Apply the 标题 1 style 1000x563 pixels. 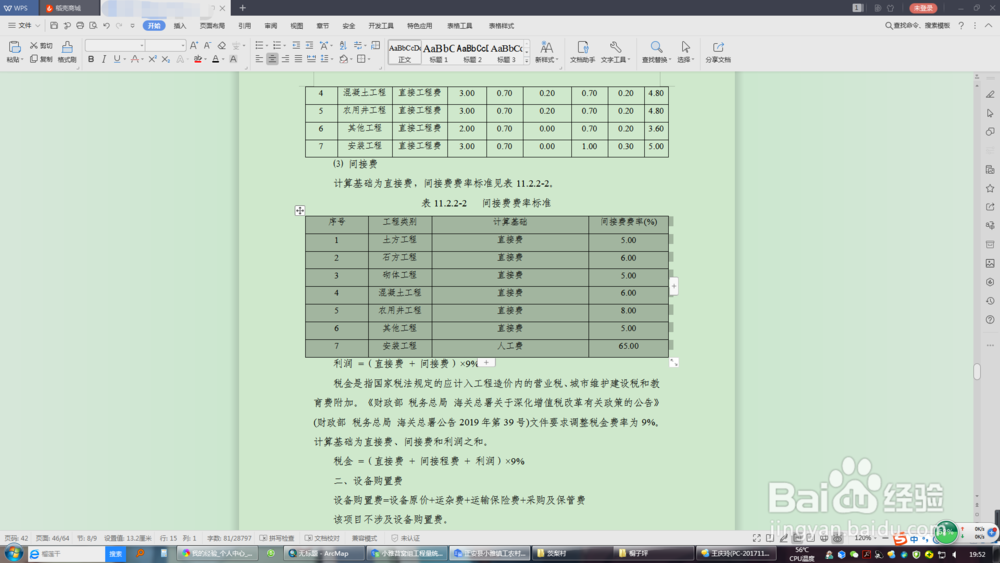click(x=438, y=52)
